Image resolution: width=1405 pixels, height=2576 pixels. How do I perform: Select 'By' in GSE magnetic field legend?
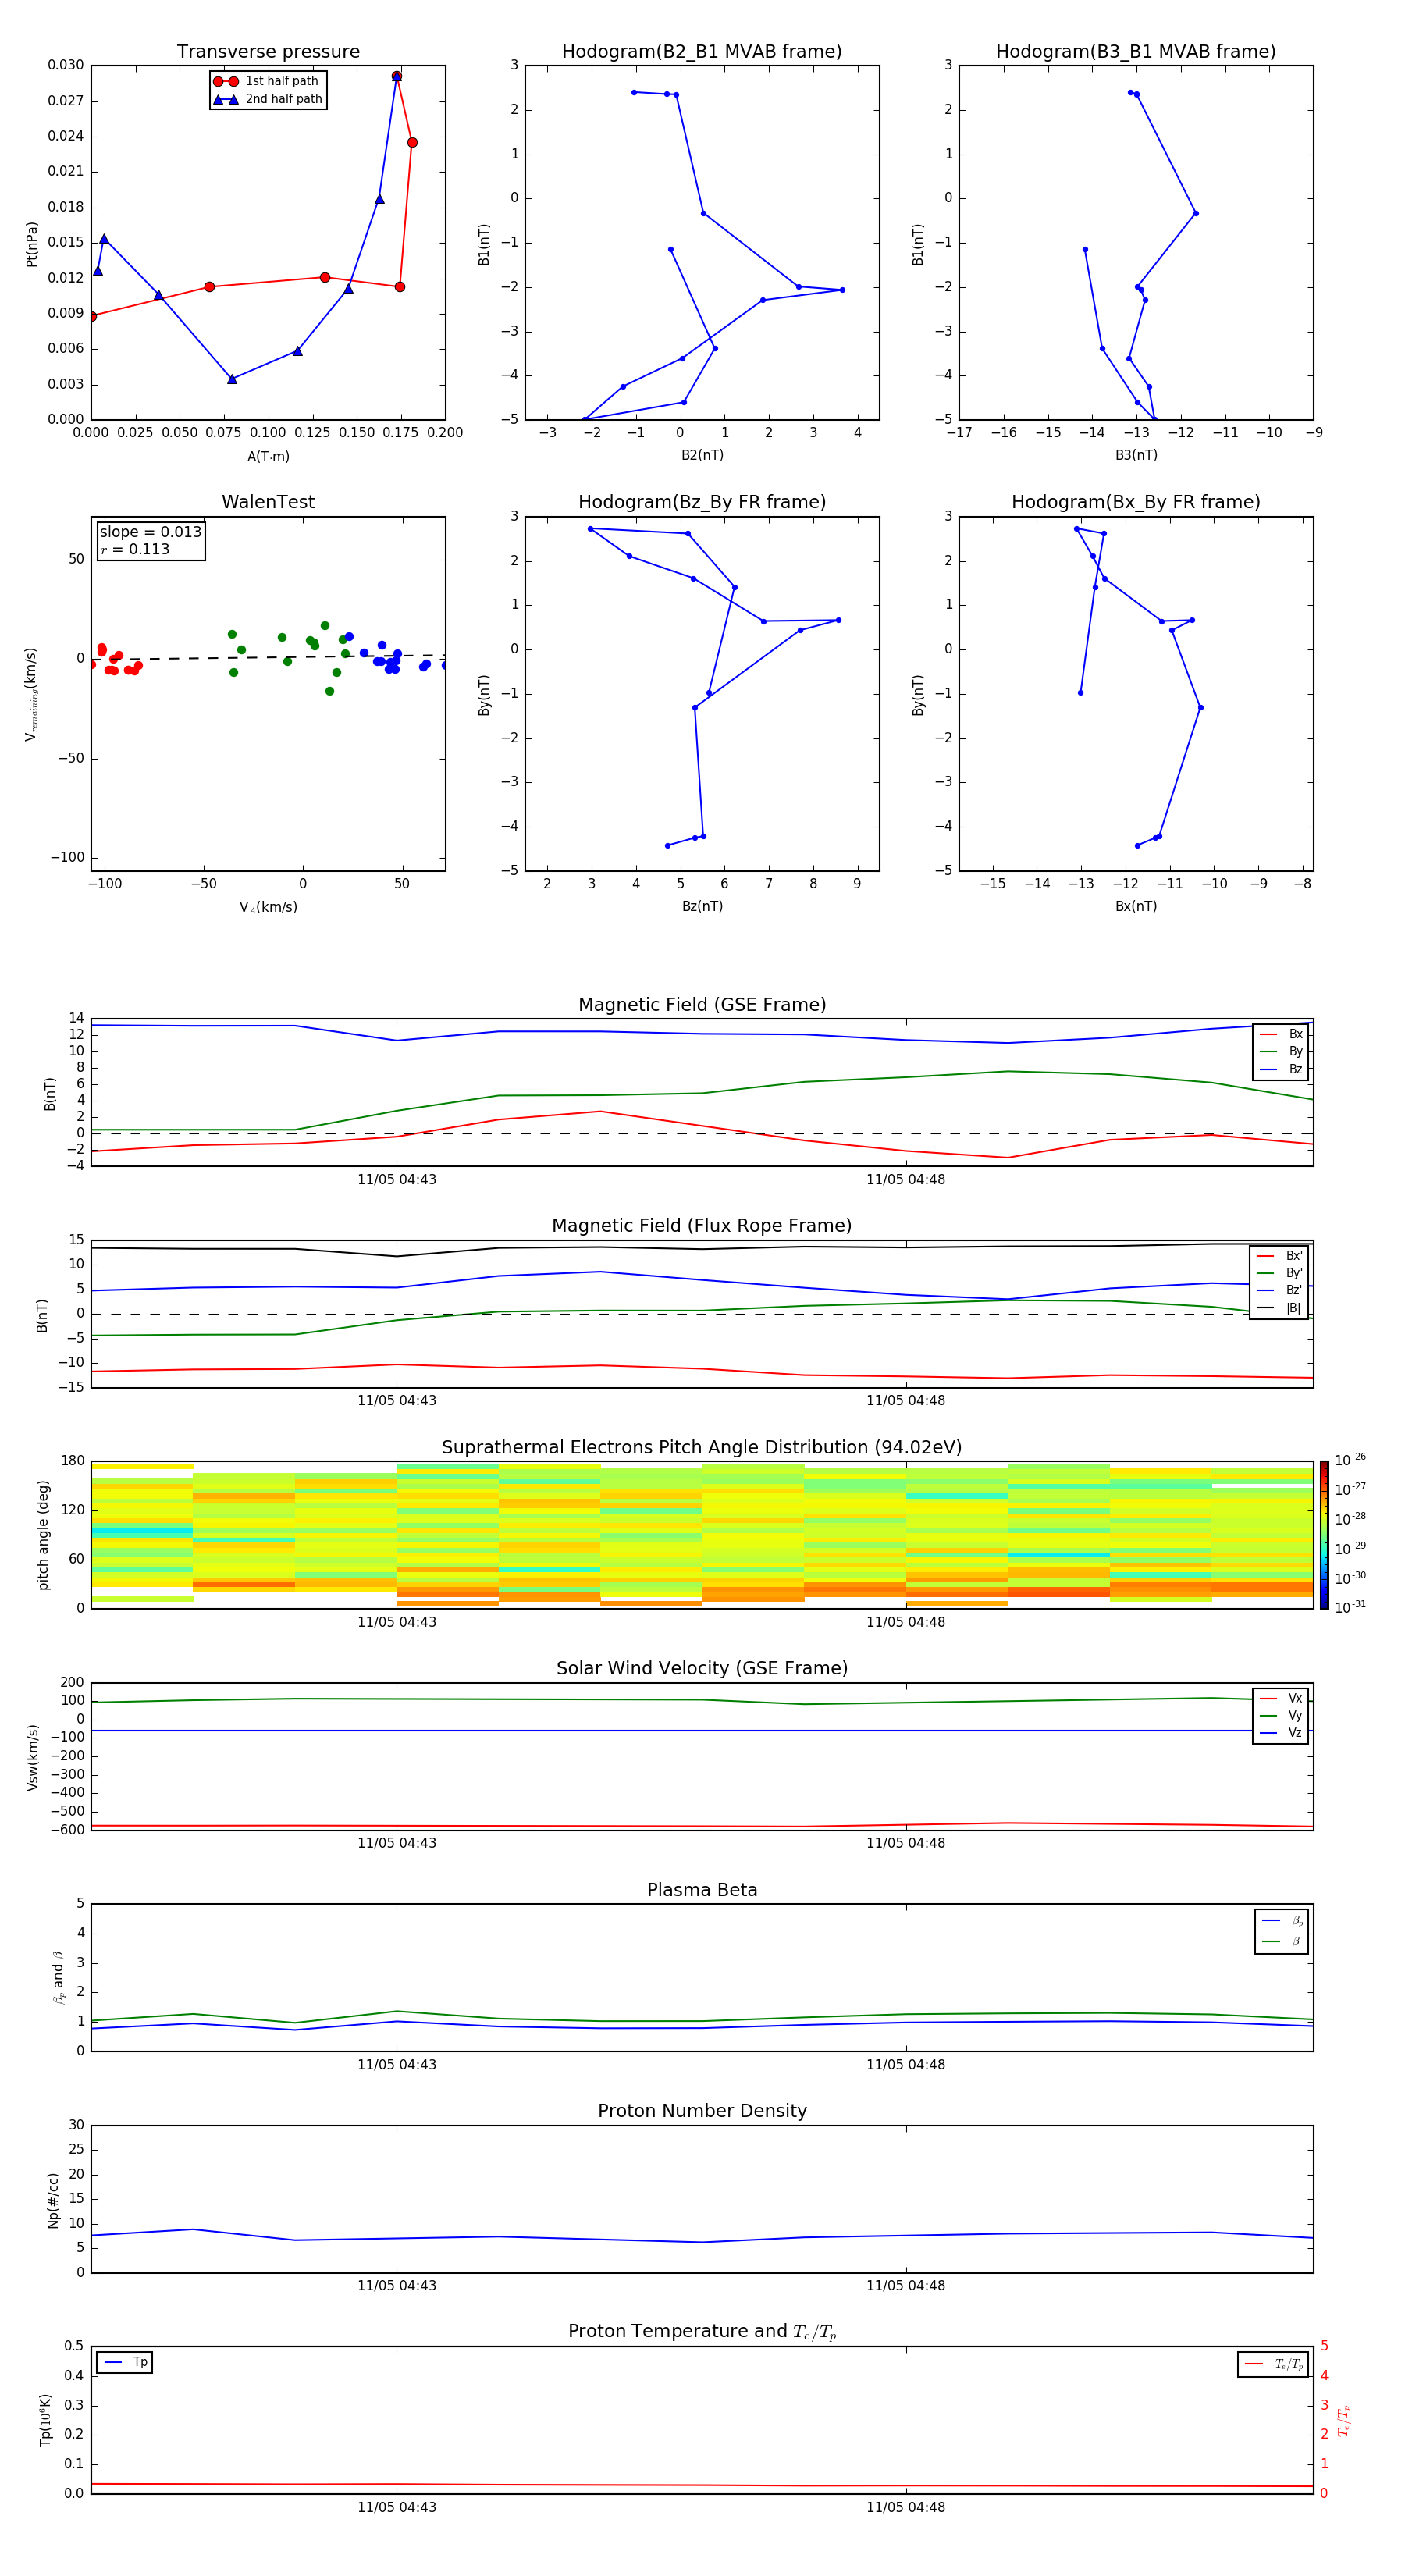point(1281,1051)
